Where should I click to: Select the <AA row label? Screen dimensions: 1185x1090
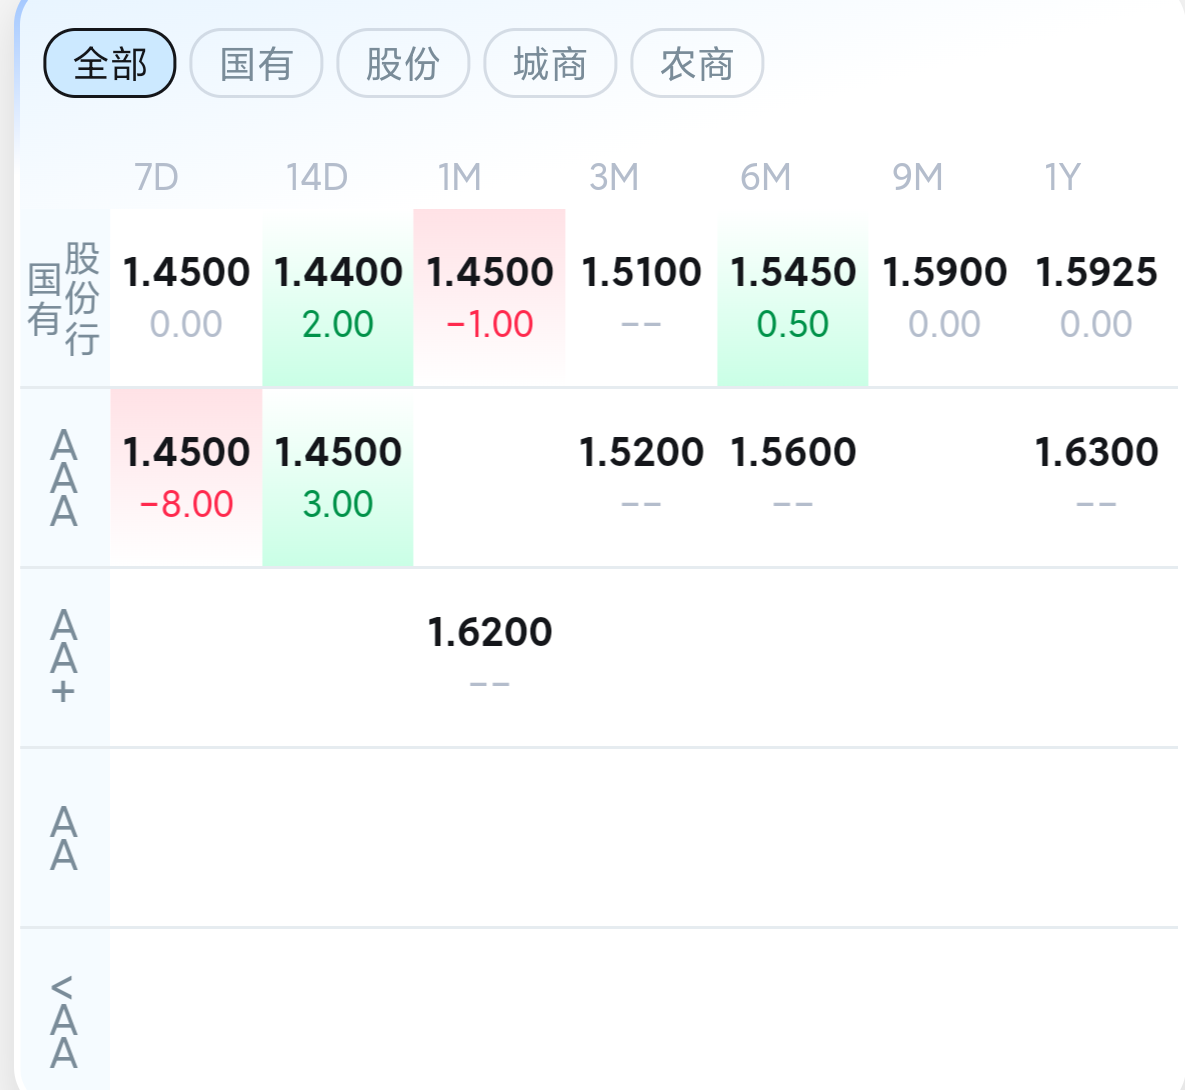click(64, 1020)
